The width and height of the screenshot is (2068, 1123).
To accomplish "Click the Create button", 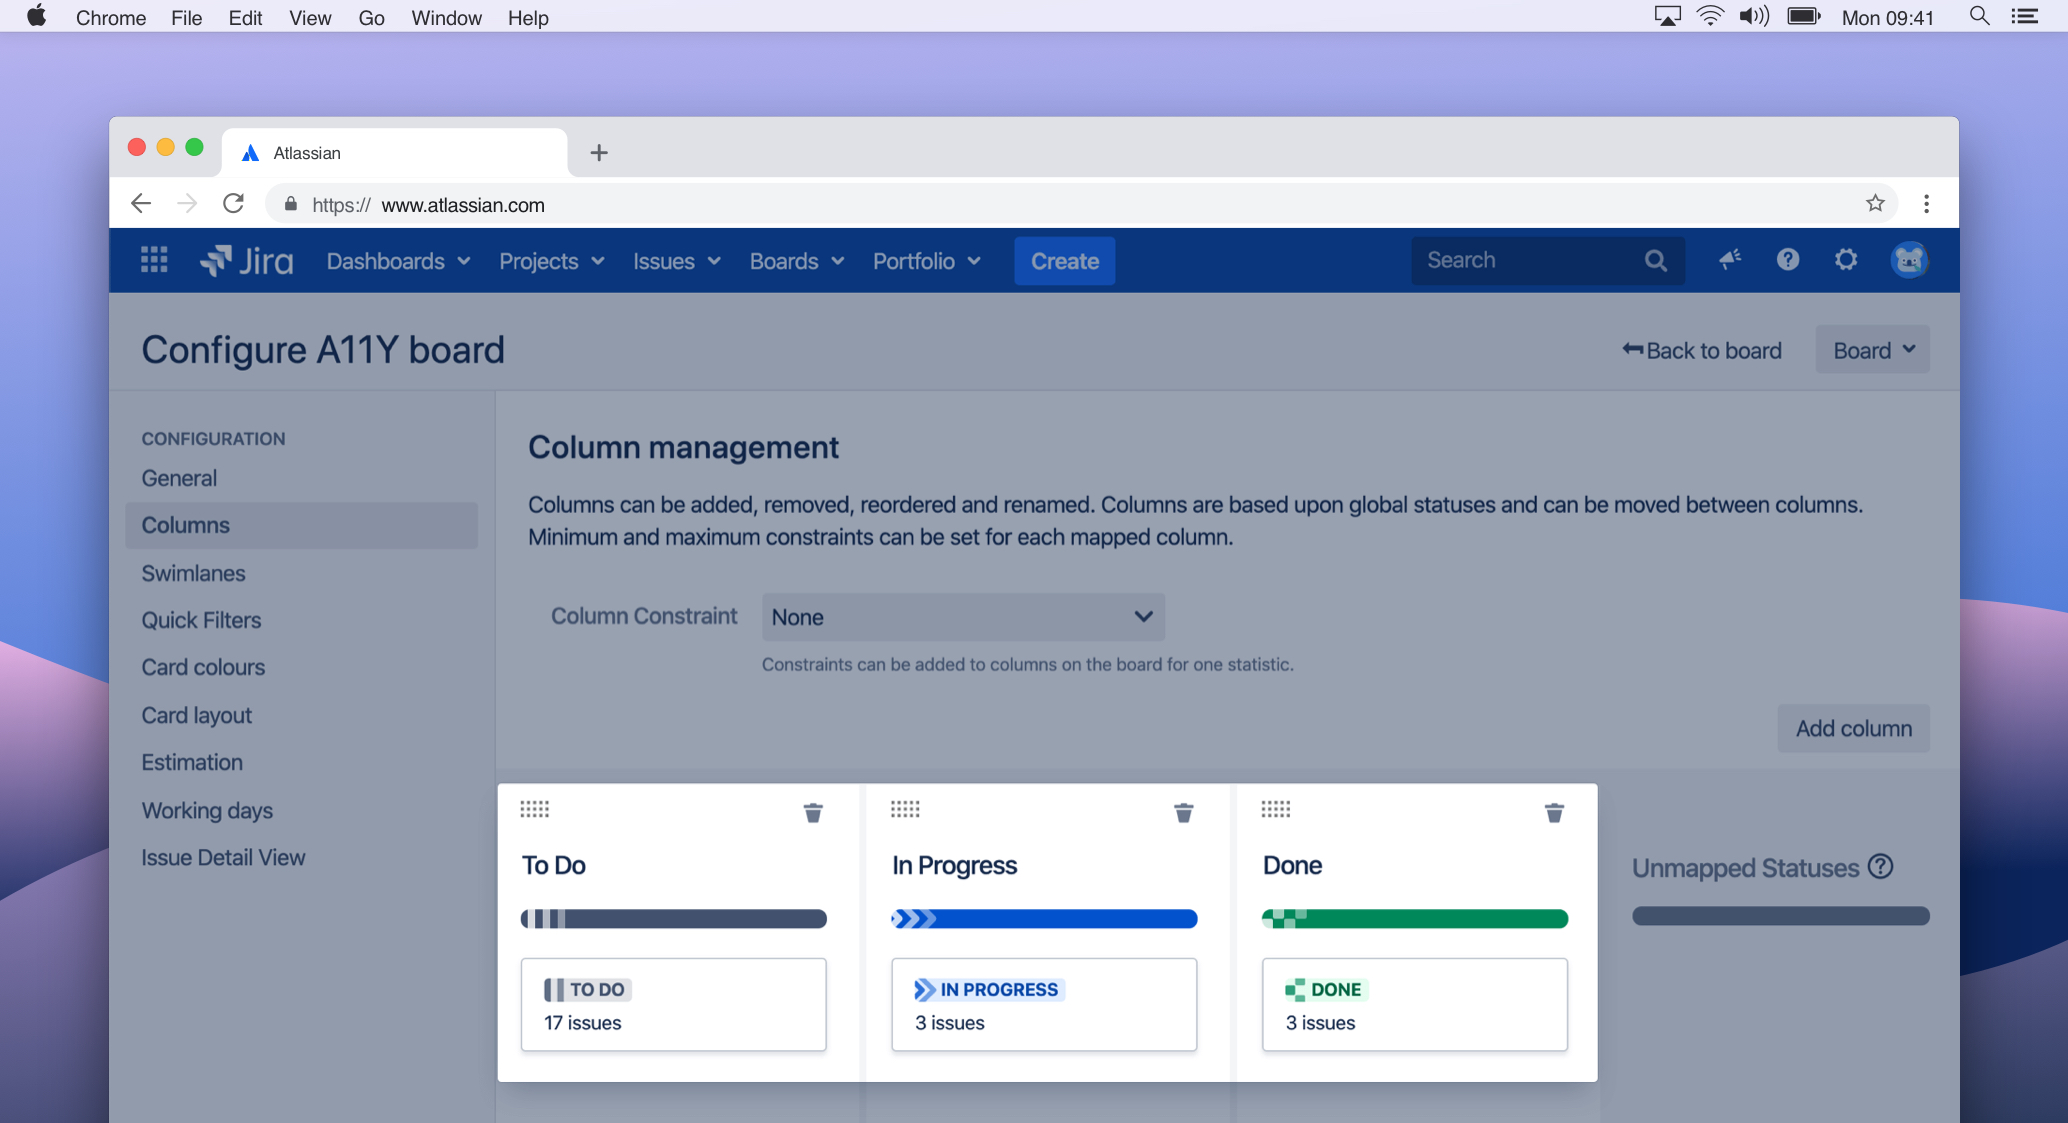I will pyautogui.click(x=1064, y=261).
